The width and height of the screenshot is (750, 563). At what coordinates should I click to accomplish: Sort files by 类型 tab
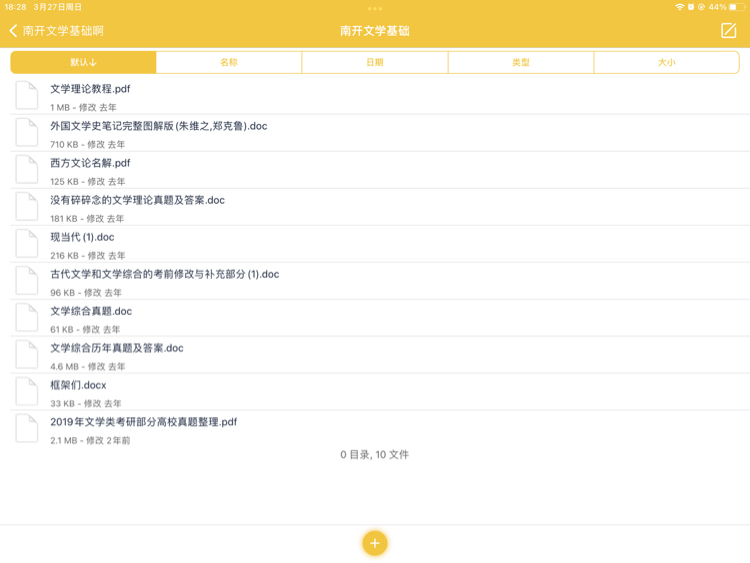(521, 62)
